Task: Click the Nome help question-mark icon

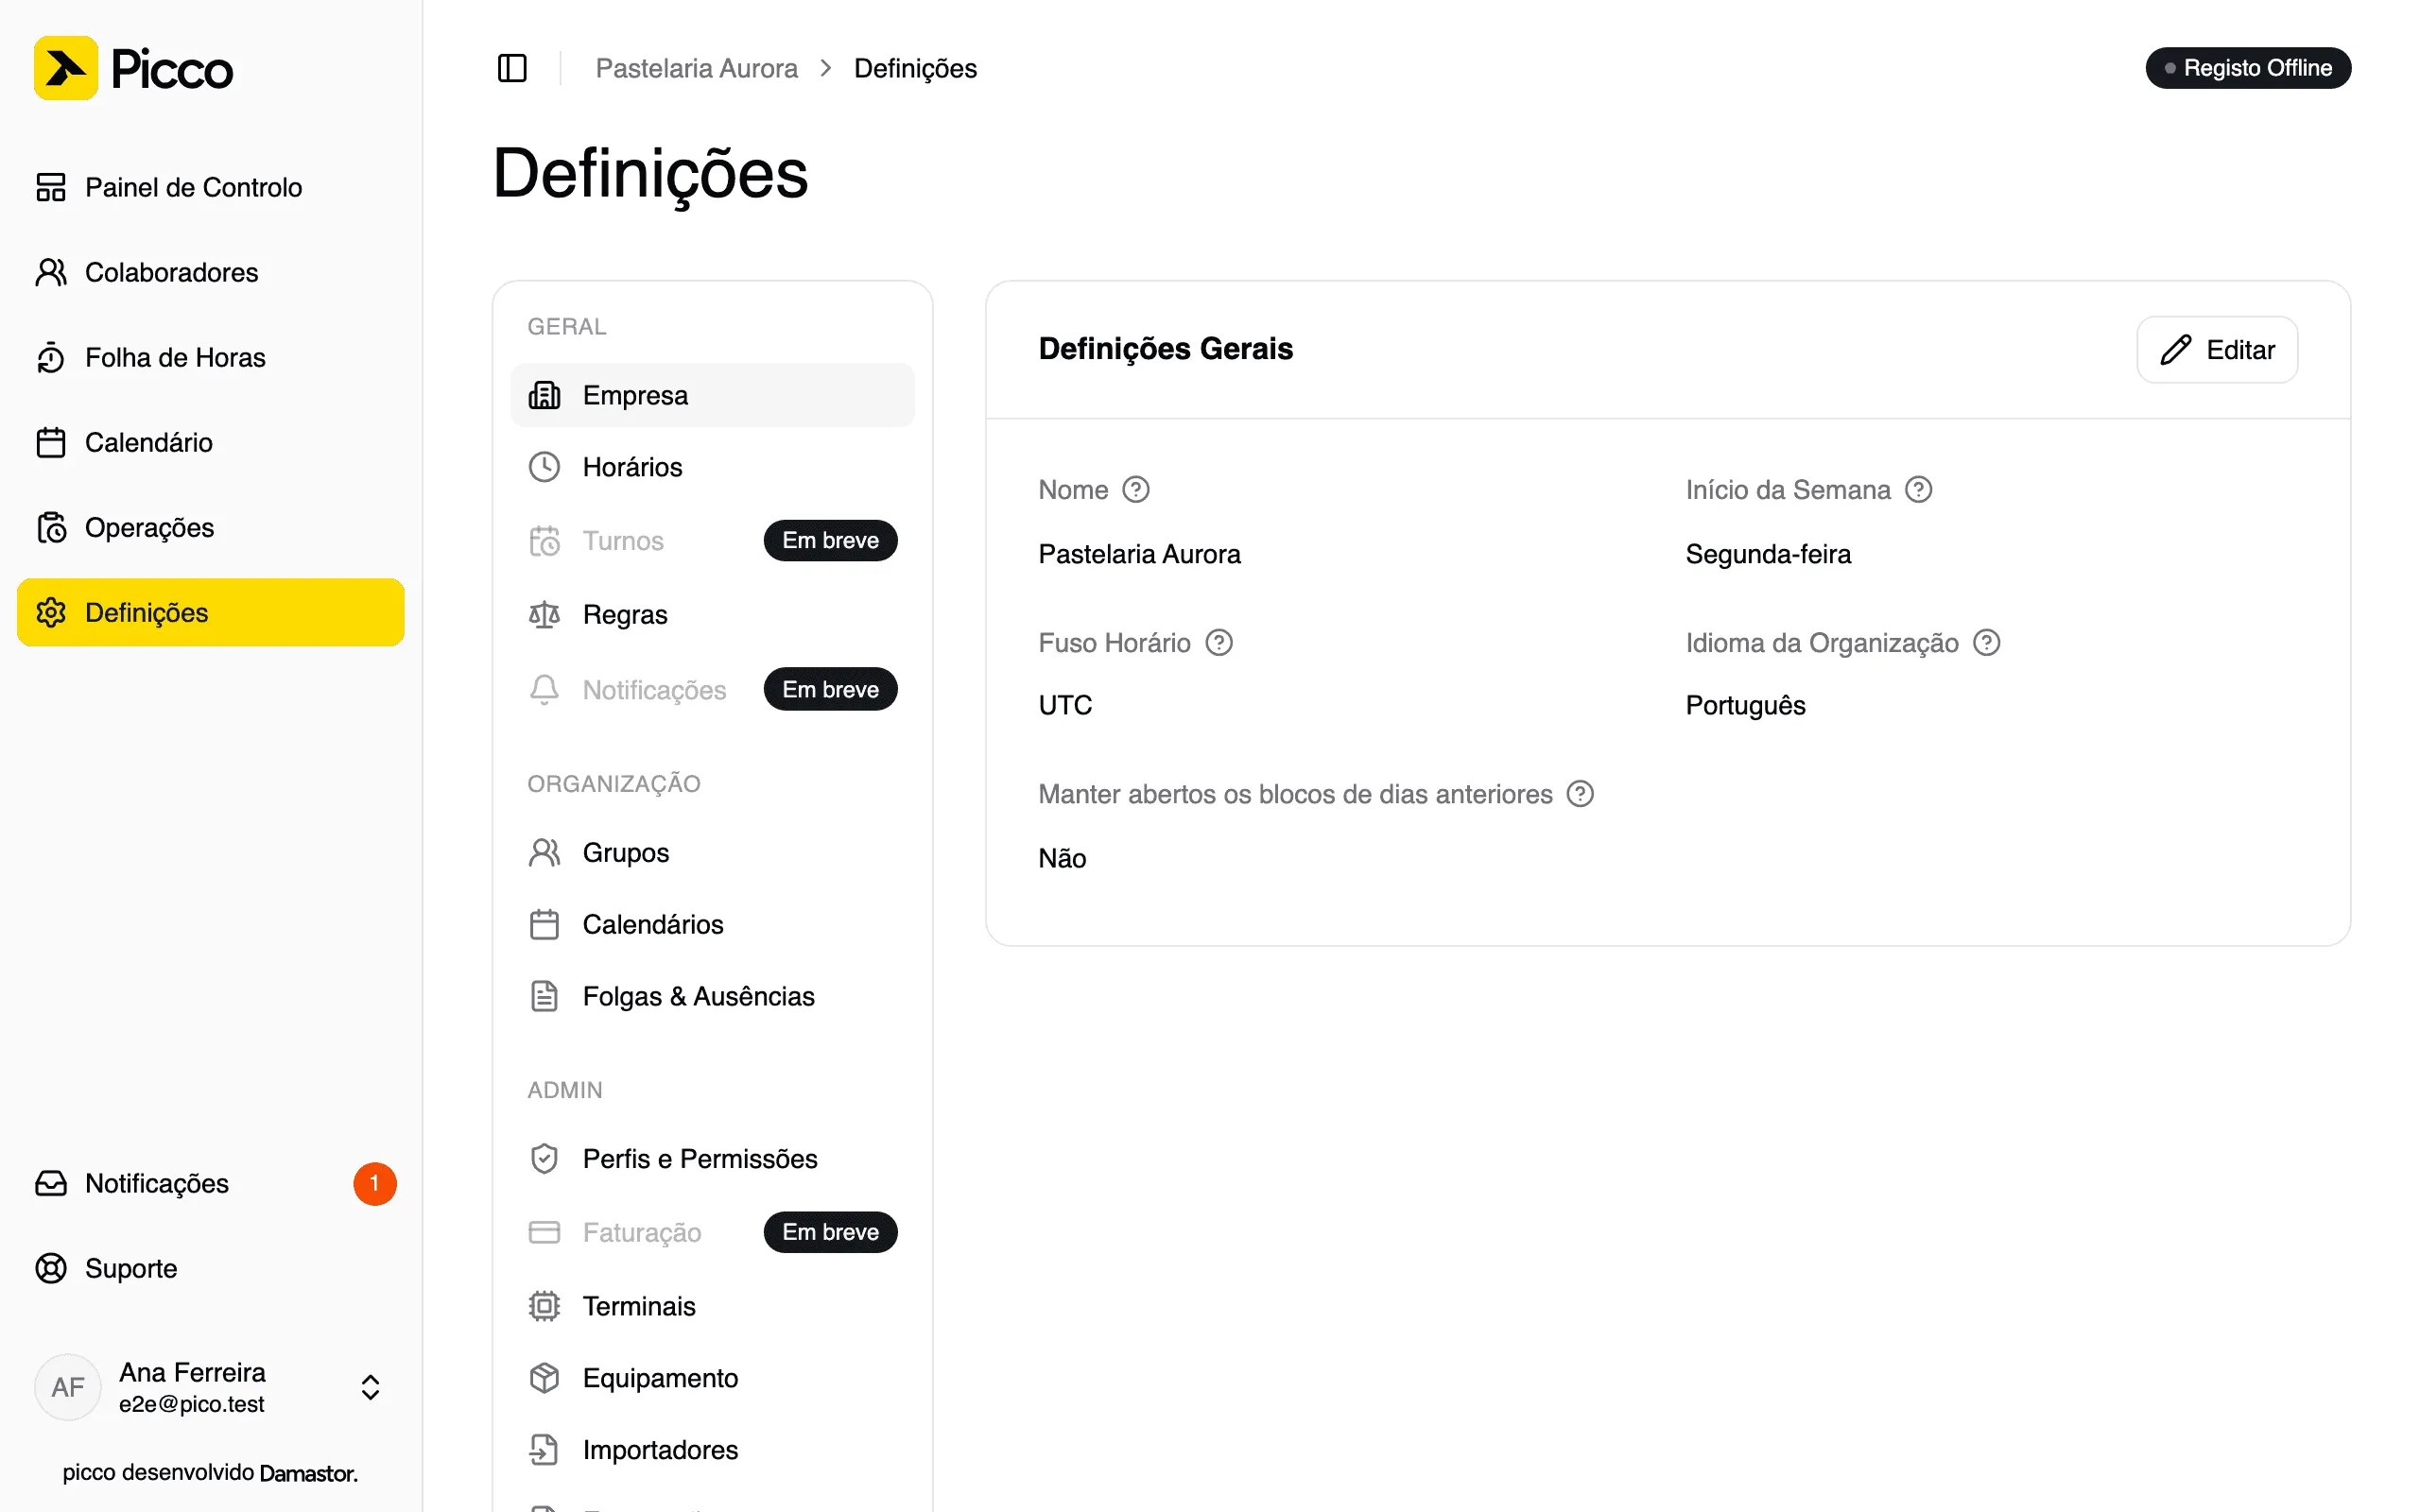Action: point(1136,490)
